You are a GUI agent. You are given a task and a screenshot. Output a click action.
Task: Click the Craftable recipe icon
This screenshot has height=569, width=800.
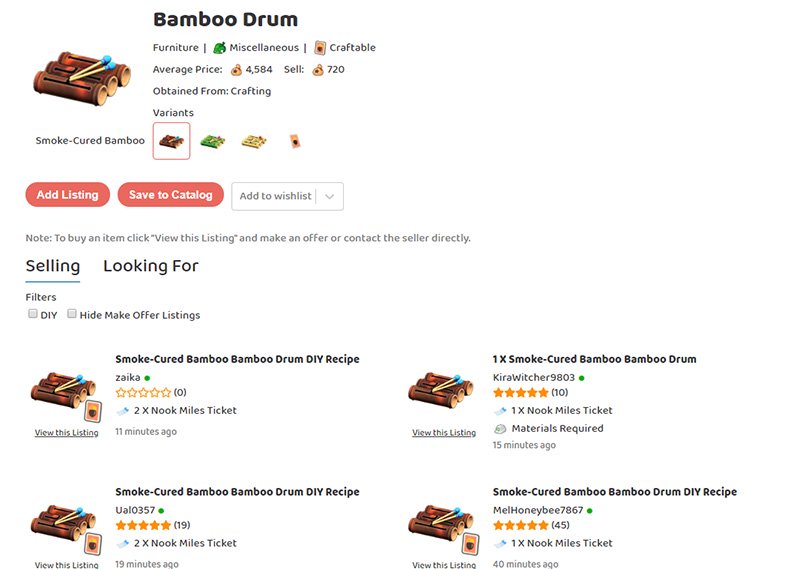(320, 47)
